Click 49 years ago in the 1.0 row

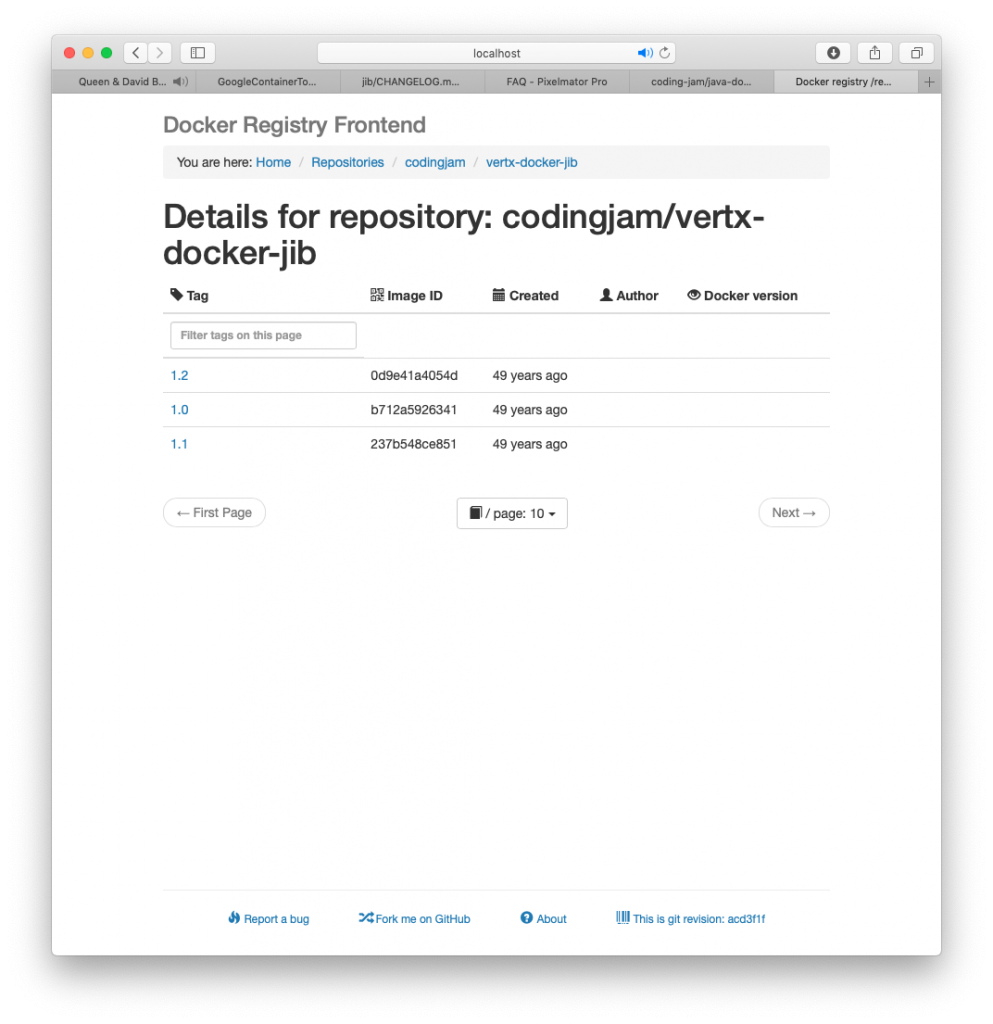click(x=529, y=409)
